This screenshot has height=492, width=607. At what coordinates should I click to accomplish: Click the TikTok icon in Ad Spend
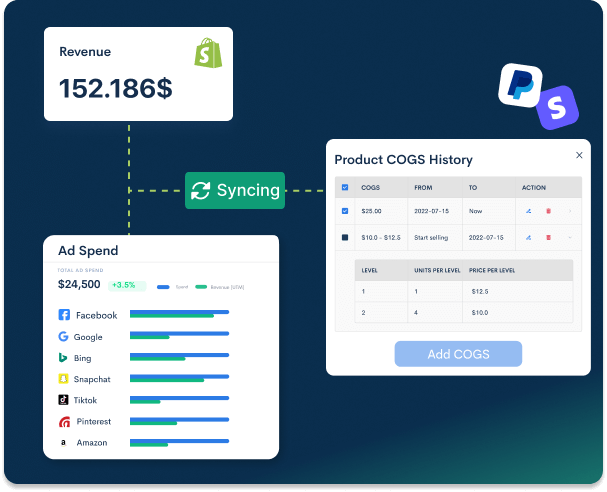tap(64, 400)
